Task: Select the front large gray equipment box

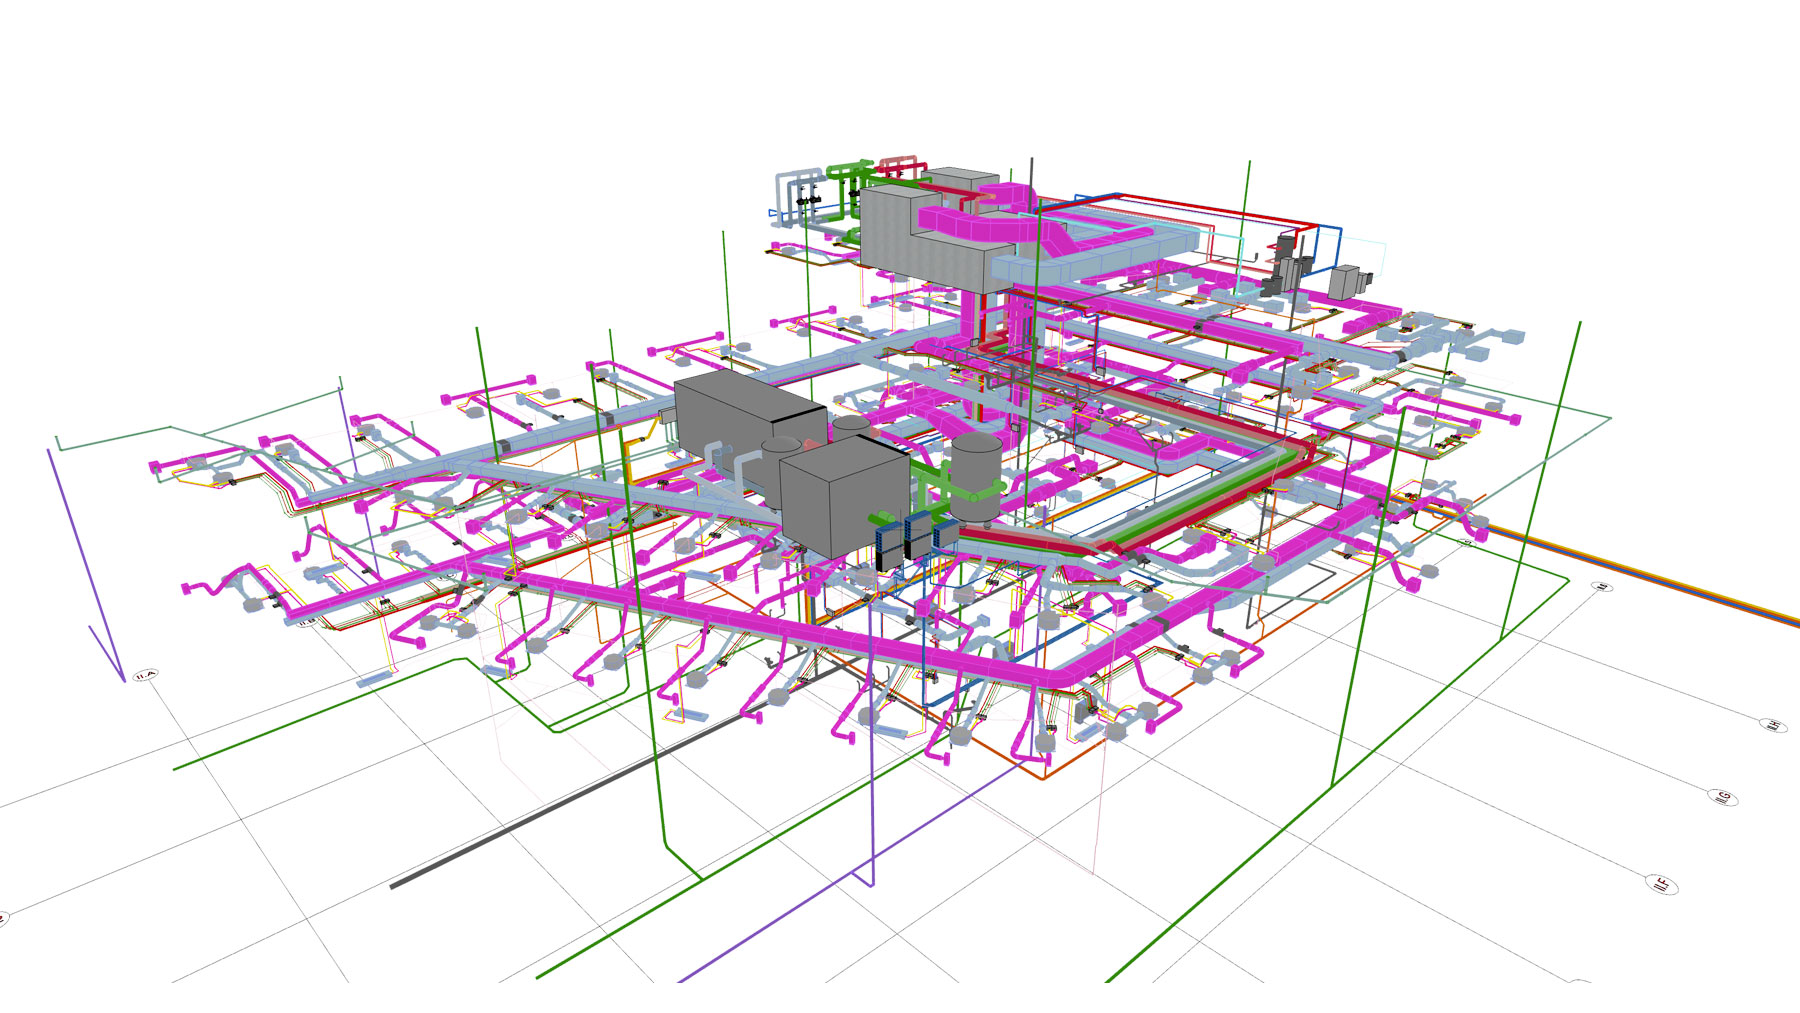Action: (x=840, y=495)
